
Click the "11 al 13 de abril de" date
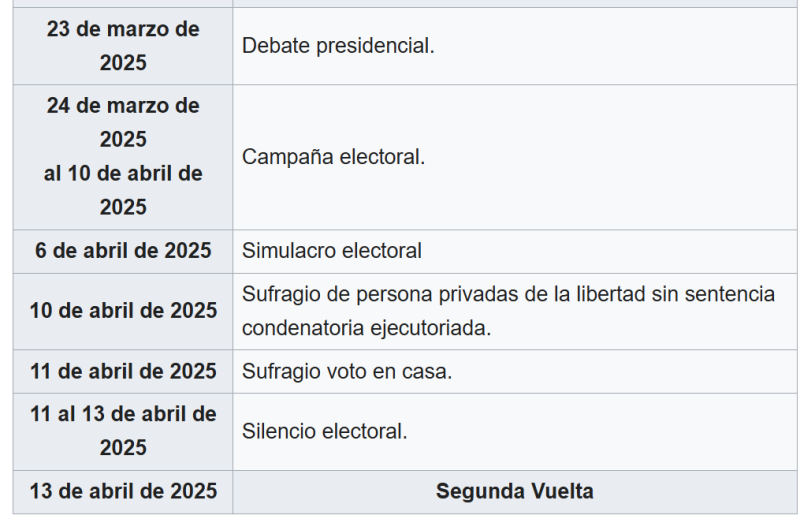123,414
